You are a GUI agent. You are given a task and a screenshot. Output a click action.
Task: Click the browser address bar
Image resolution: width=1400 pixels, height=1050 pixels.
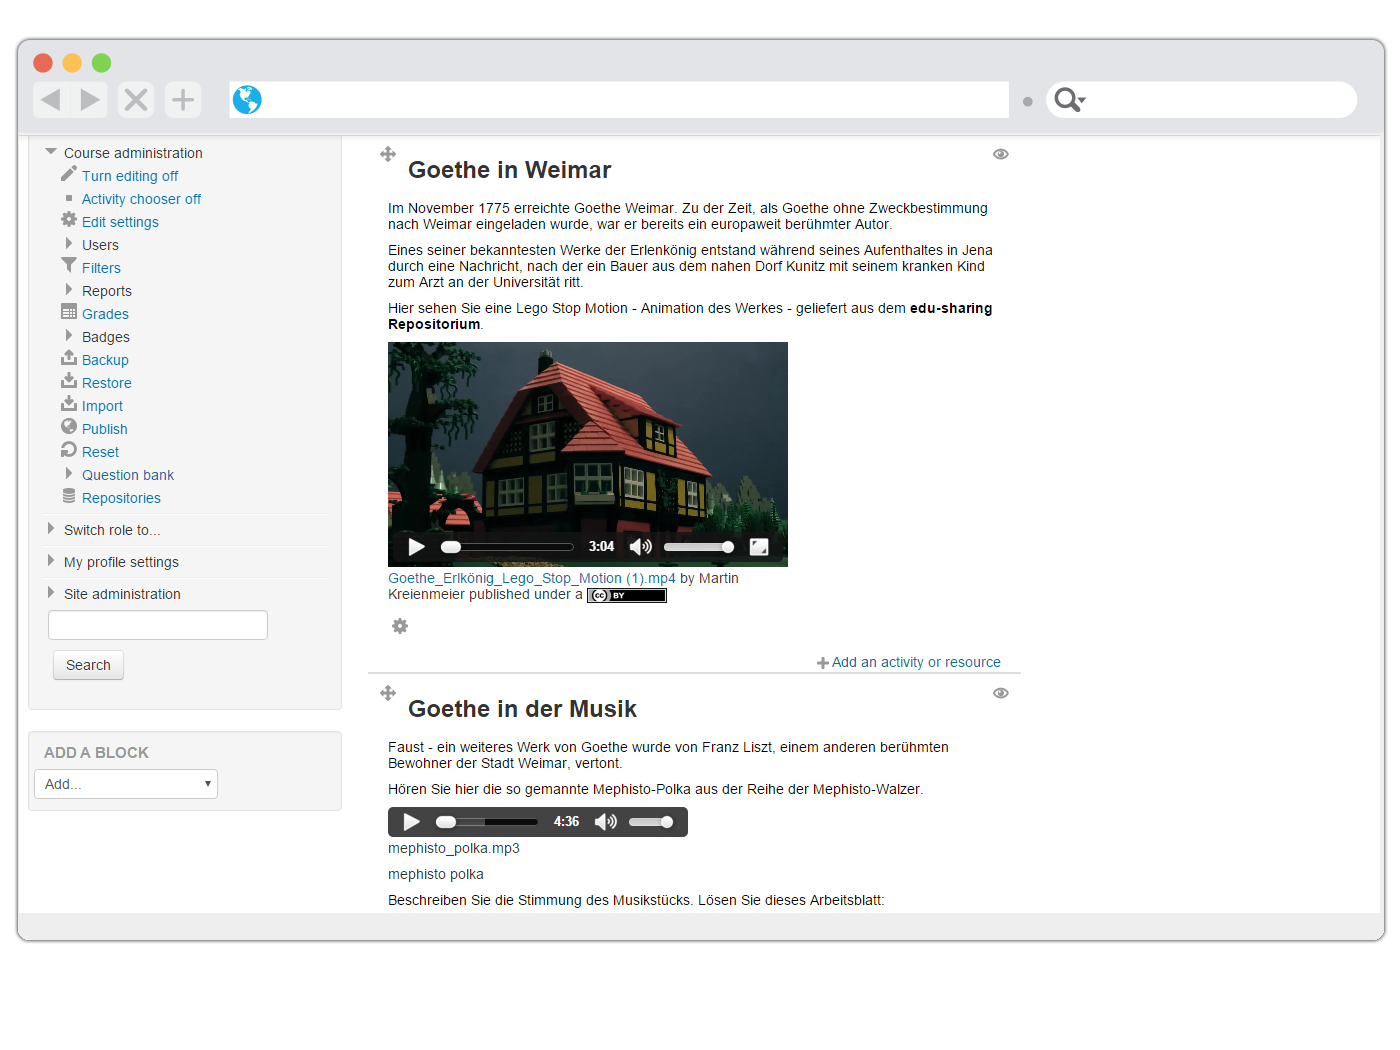619,100
